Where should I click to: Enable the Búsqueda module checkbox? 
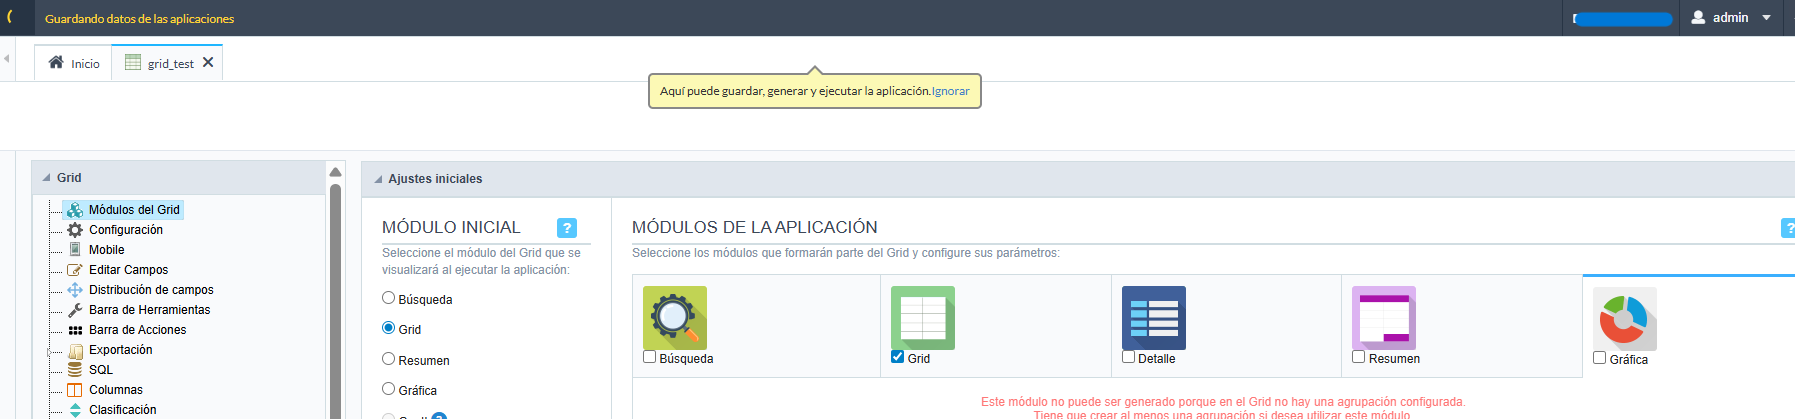pyautogui.click(x=650, y=357)
